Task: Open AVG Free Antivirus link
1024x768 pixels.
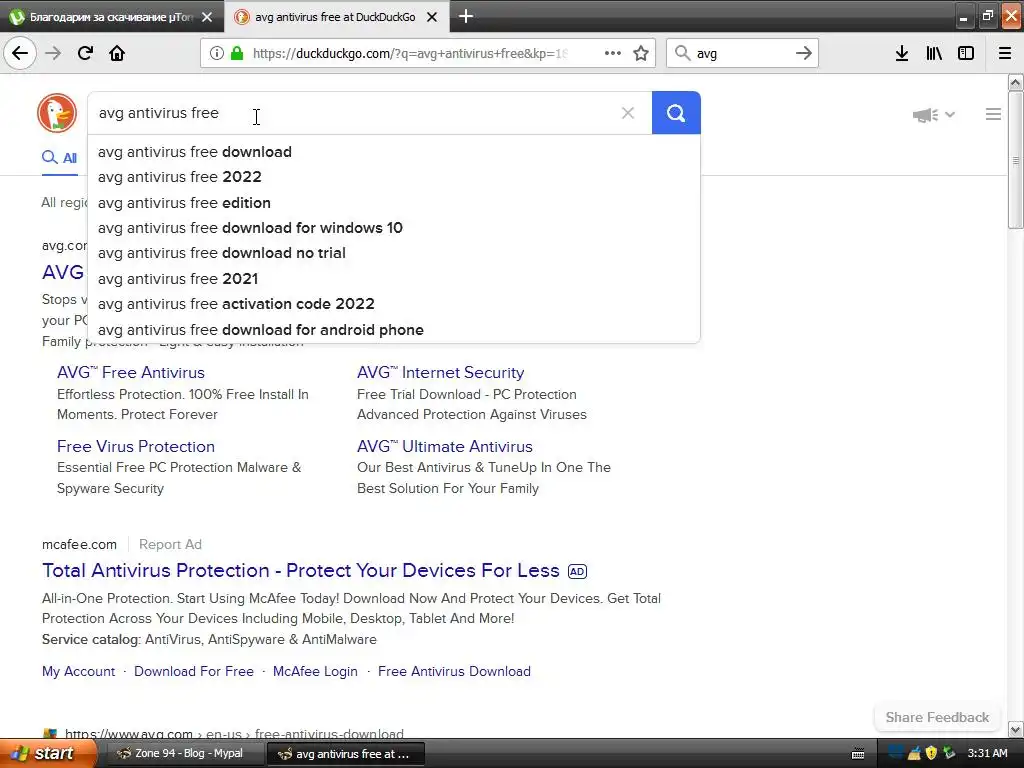Action: point(131,372)
